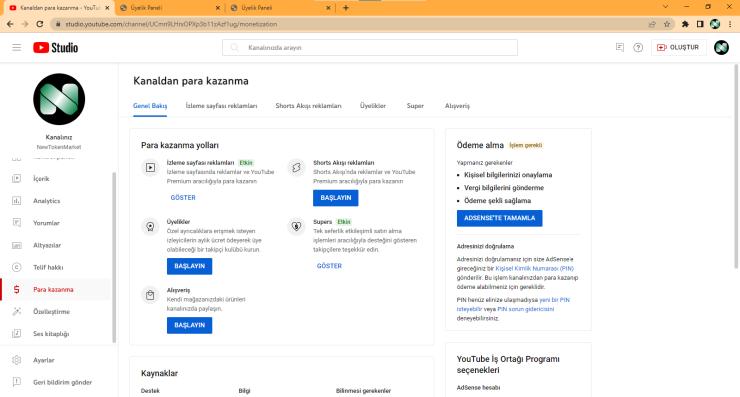Click the browser address bar URL
Viewport: 740px width, 397px height.
[x=171, y=24]
